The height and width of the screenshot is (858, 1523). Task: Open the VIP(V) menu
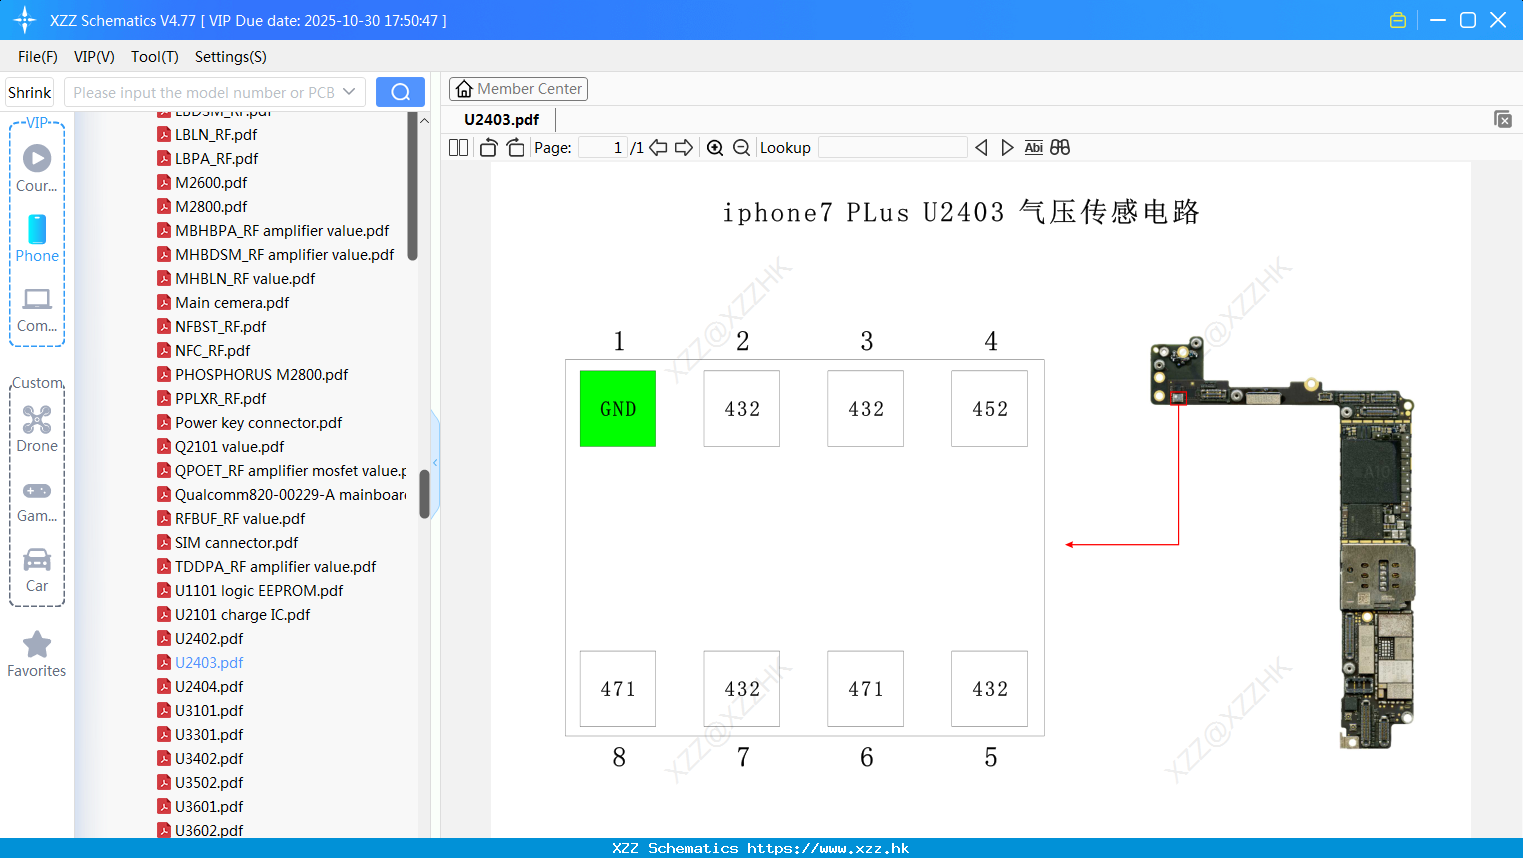[94, 57]
